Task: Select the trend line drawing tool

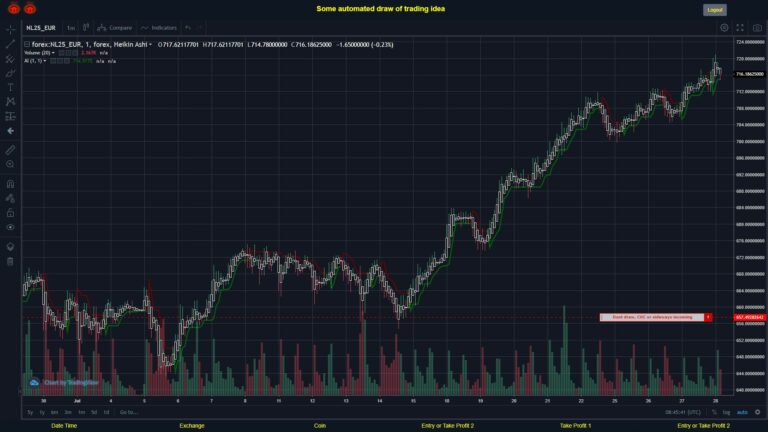Action: (x=10, y=45)
